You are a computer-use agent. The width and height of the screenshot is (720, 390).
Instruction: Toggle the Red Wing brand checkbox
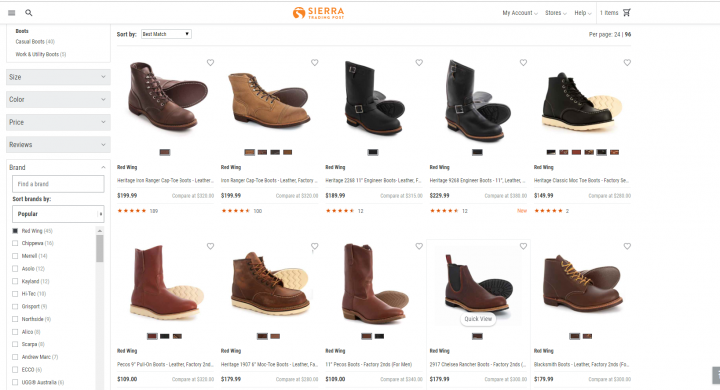[15, 231]
